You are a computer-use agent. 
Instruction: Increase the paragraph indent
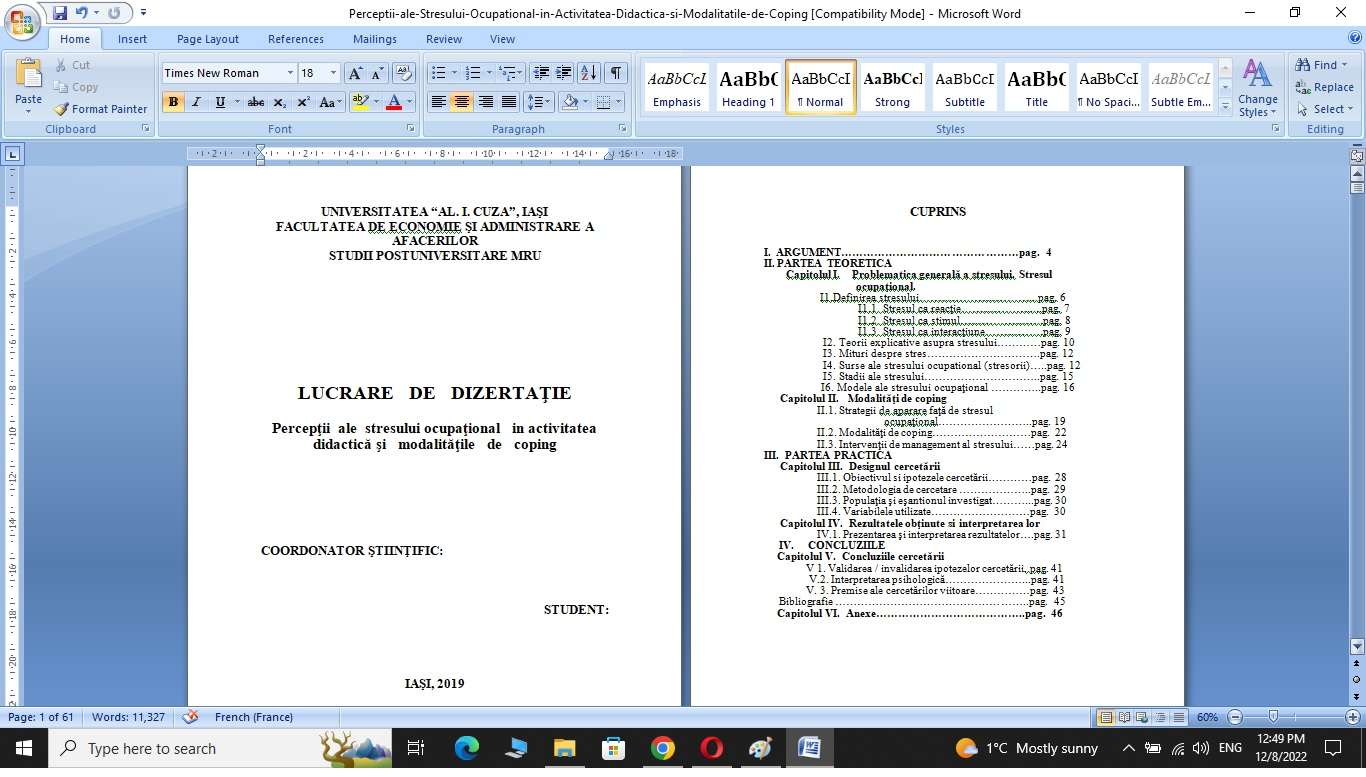(x=564, y=73)
